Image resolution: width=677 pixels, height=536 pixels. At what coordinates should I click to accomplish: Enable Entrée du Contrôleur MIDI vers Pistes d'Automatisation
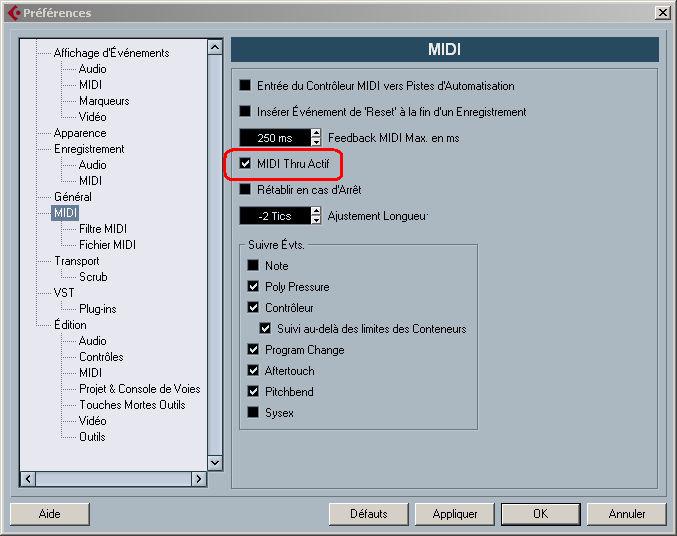[x=245, y=85]
